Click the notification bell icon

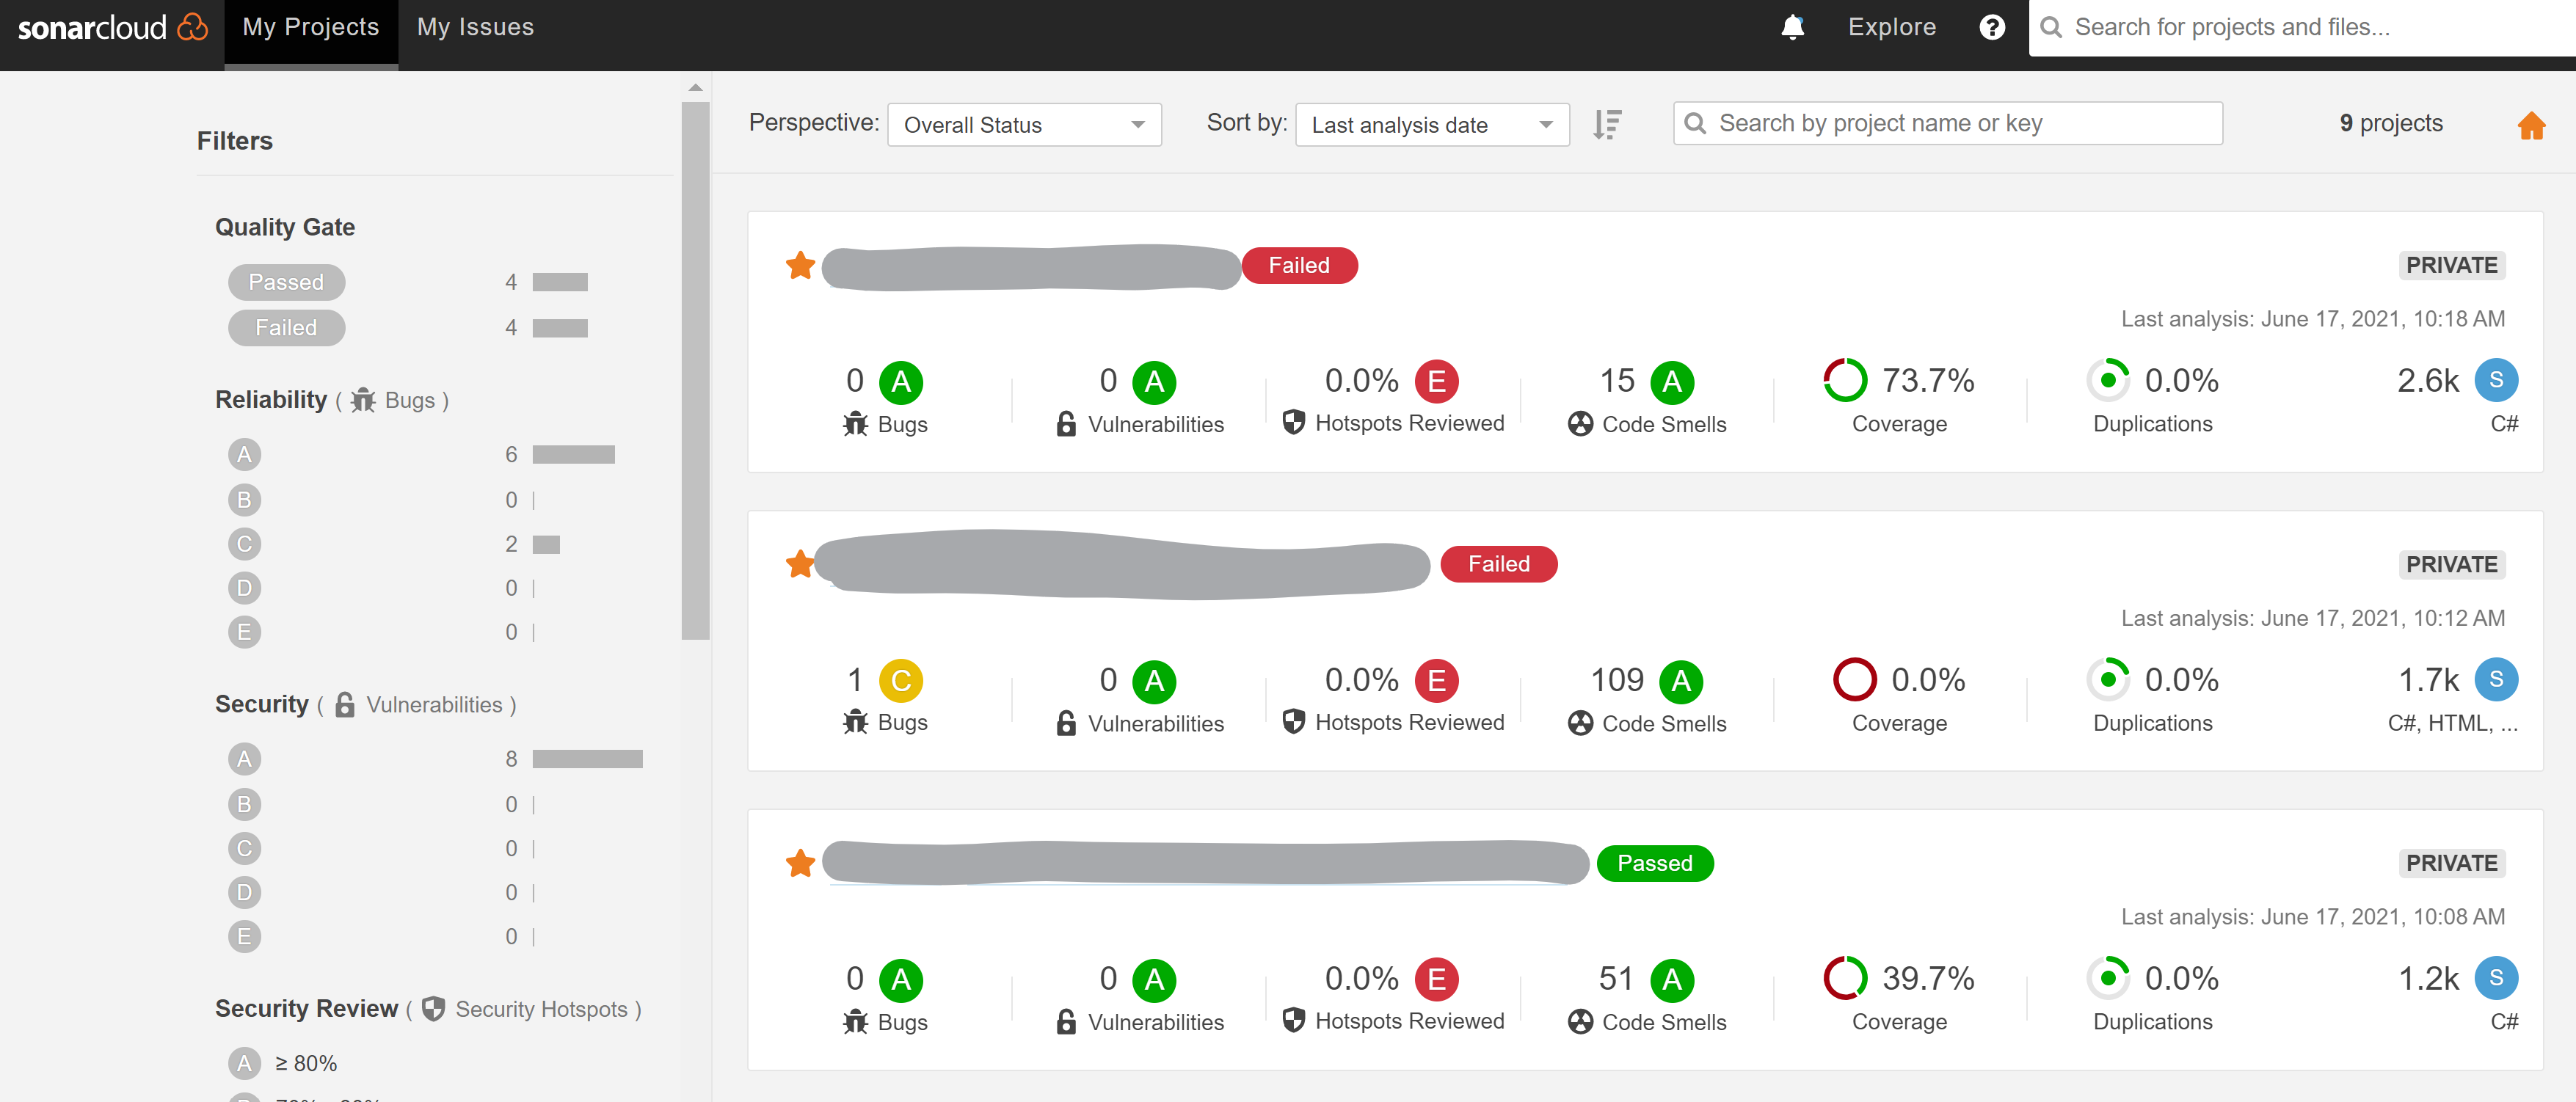(x=1793, y=27)
